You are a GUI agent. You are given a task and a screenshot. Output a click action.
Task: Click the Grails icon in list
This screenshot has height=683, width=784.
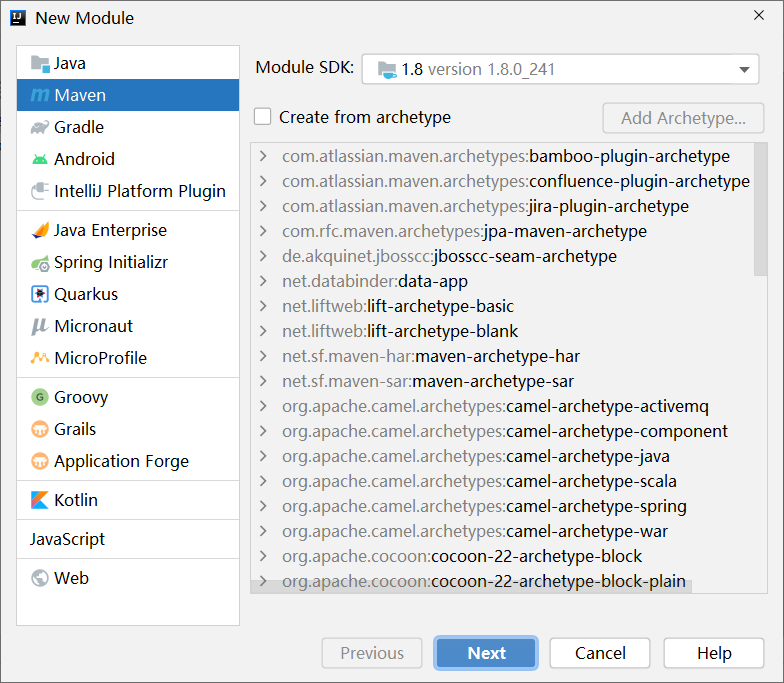40,429
